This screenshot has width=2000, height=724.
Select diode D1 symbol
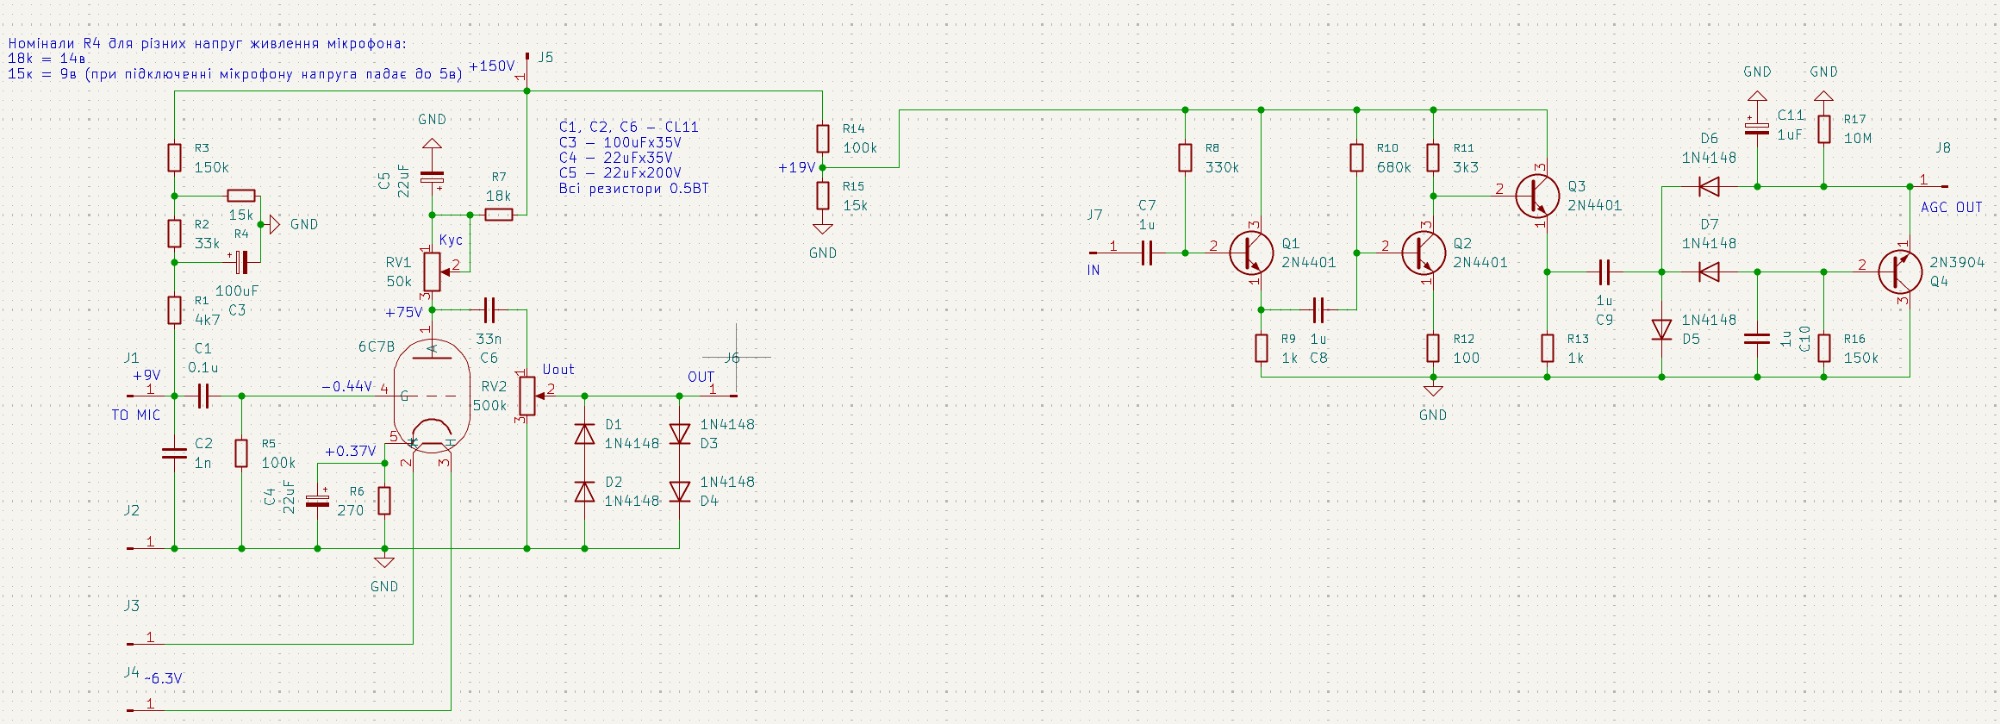(x=585, y=434)
